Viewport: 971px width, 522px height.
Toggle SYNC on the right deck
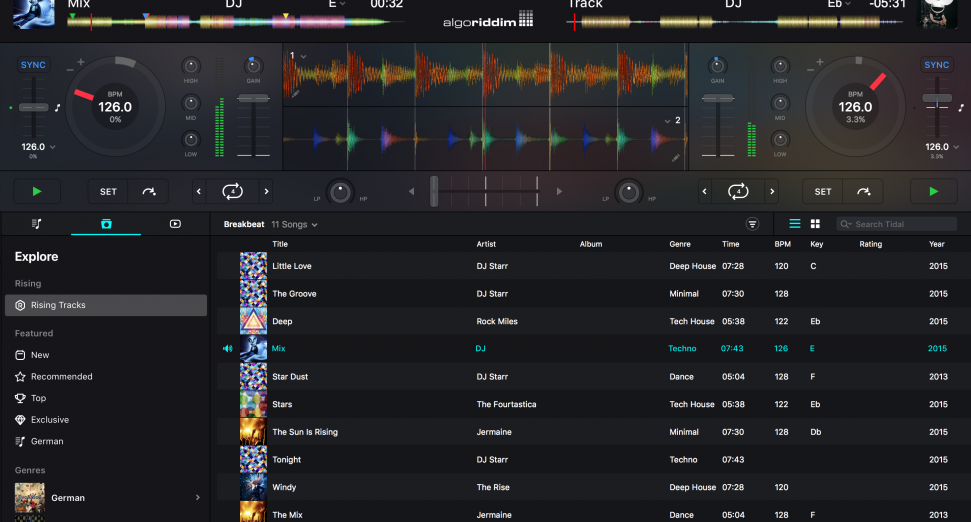coord(936,65)
